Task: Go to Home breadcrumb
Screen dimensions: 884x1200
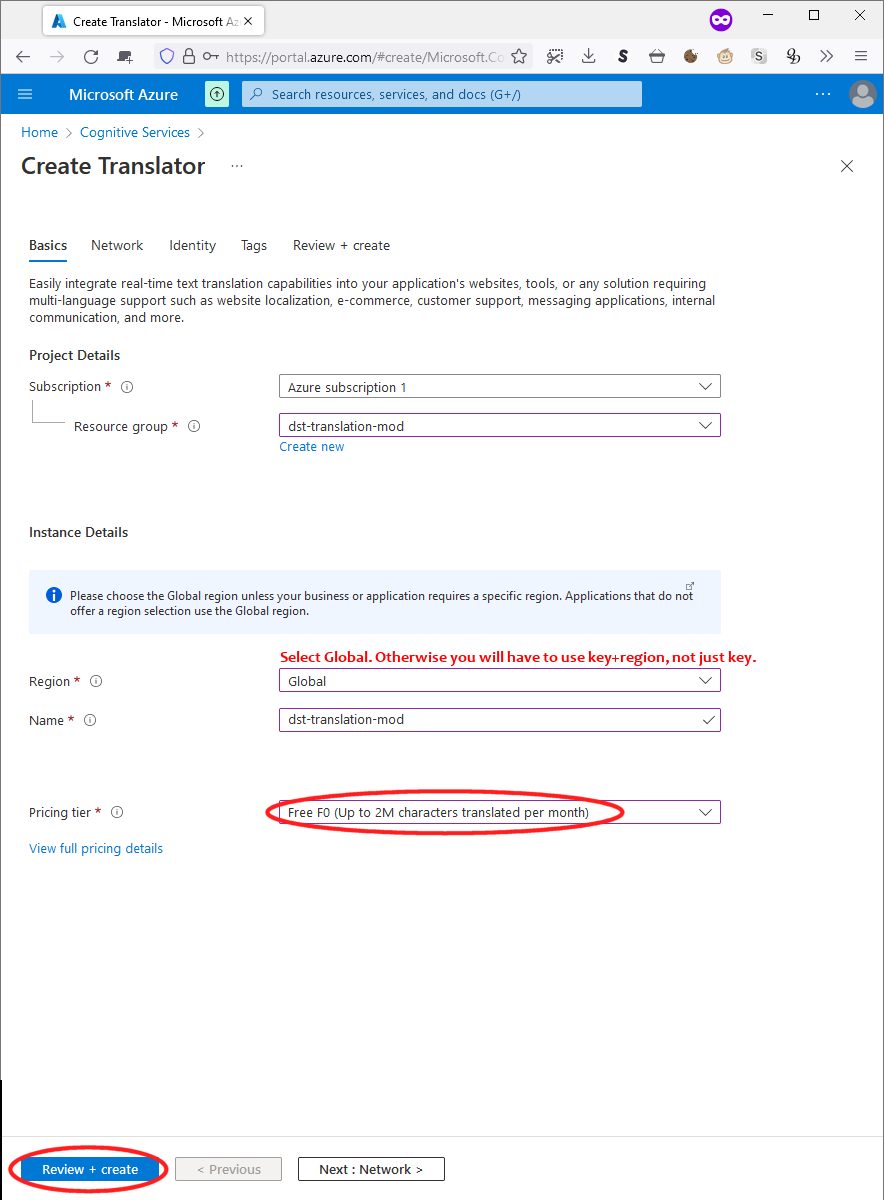Action: pyautogui.click(x=40, y=133)
